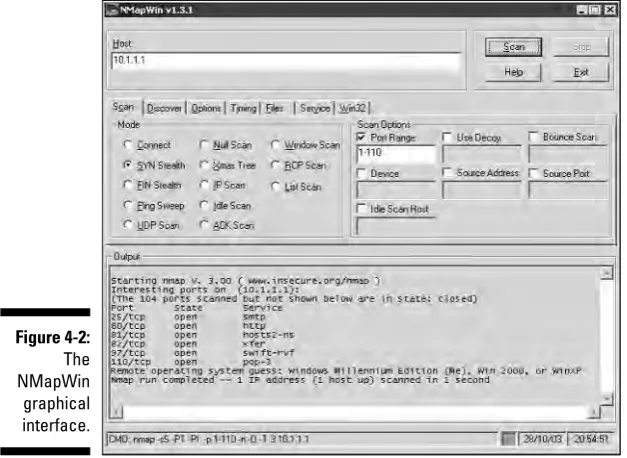The image size is (627, 458).
Task: Click the output horizontal scroll right arrow
Action: (x=594, y=412)
